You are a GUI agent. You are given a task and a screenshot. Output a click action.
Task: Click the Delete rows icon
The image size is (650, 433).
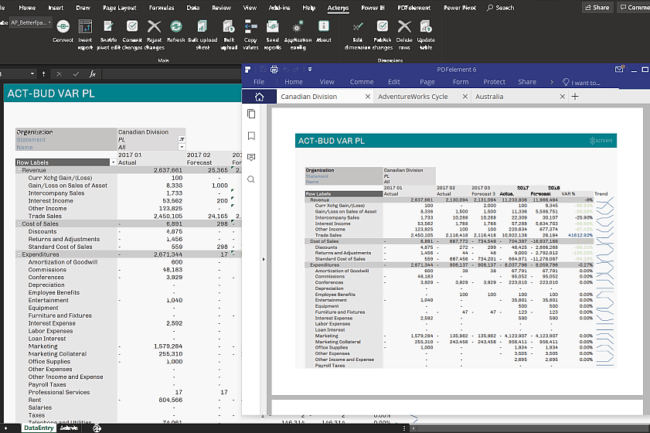click(404, 27)
